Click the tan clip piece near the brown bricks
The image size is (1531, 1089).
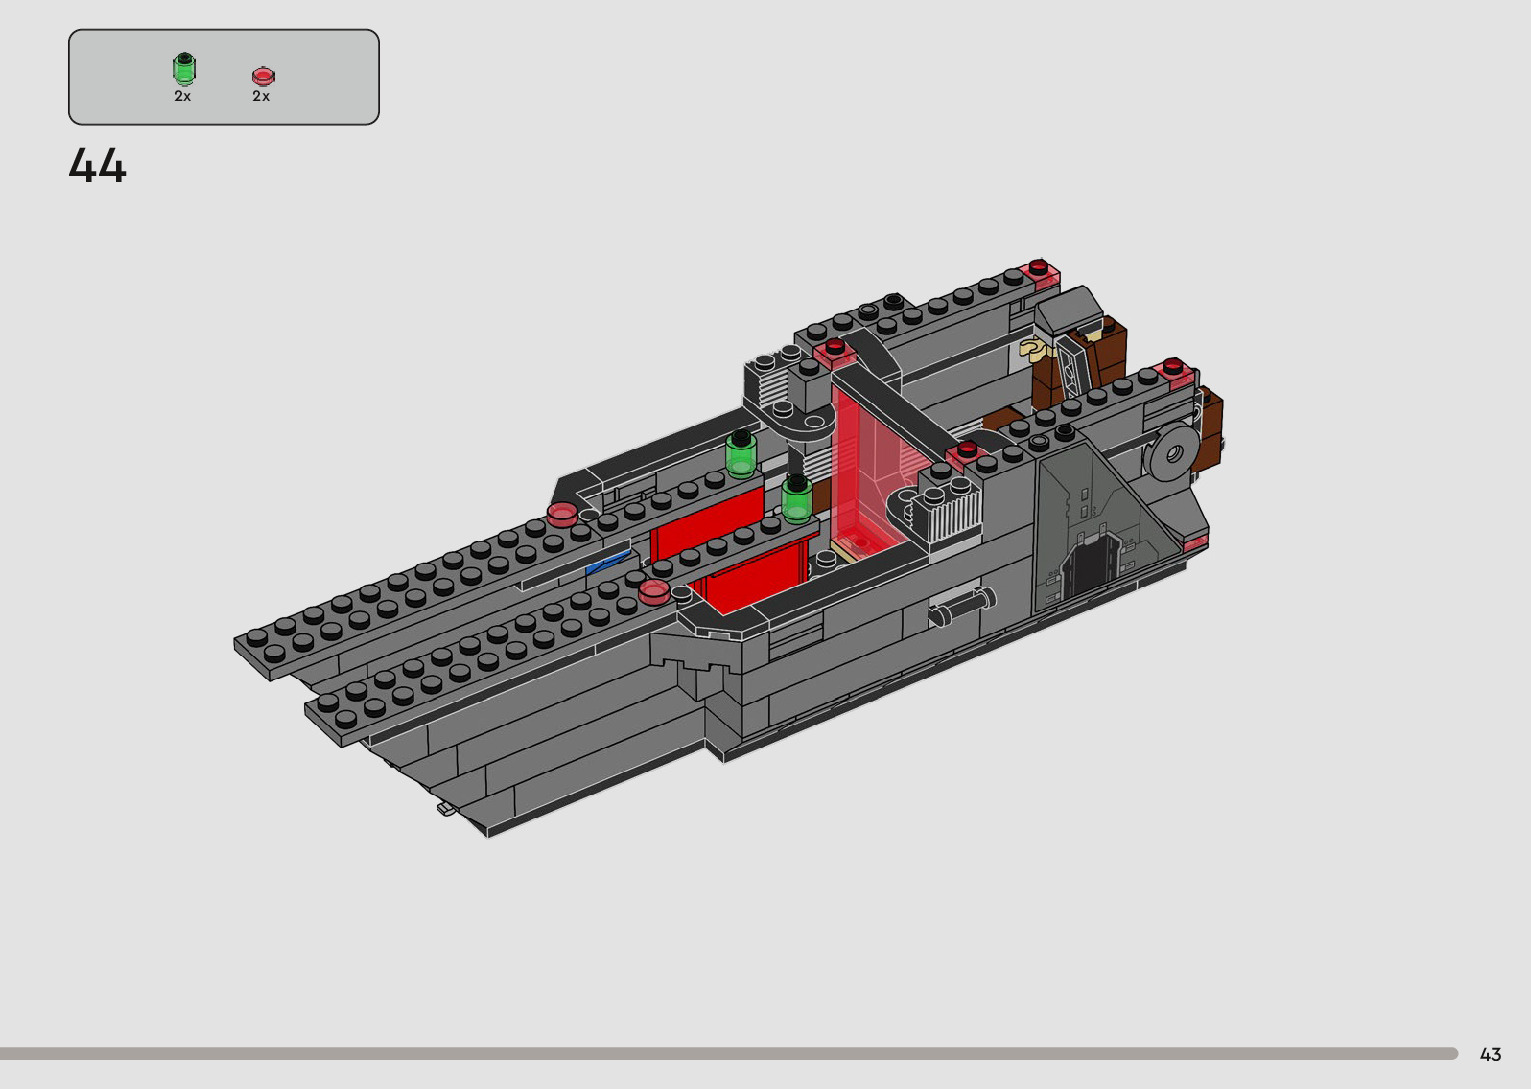(1032, 348)
